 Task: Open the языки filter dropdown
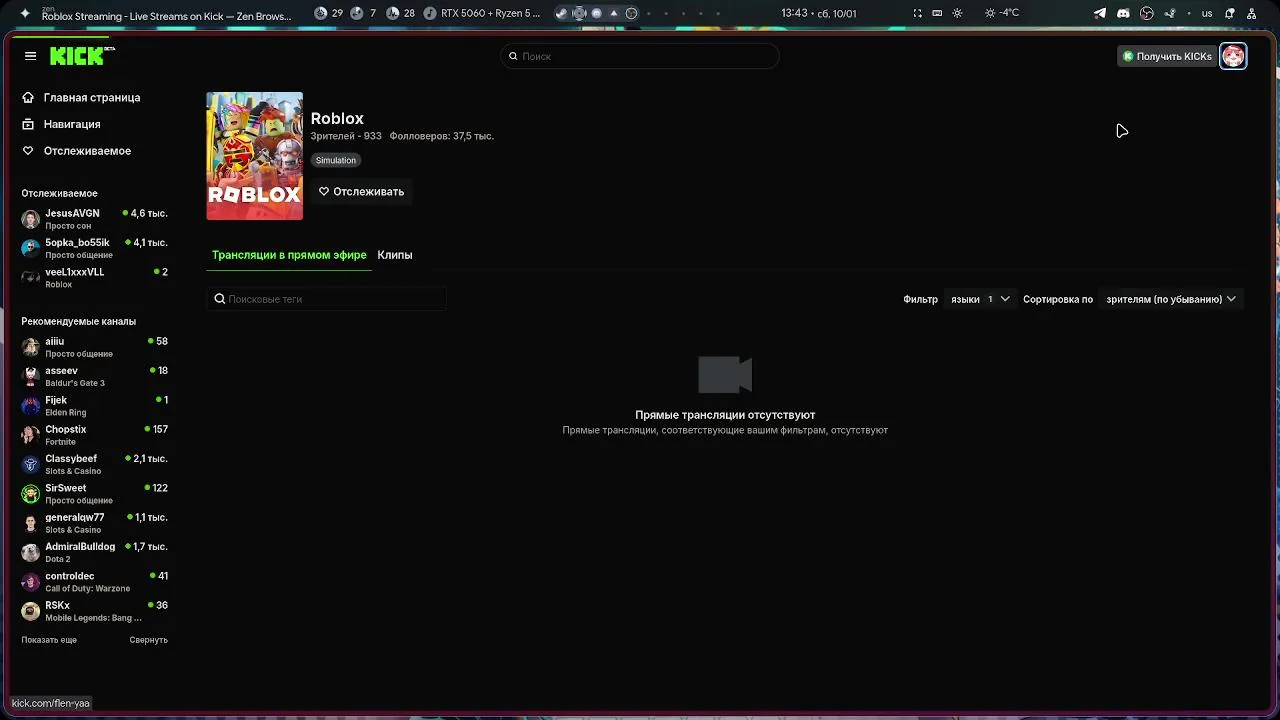click(980, 299)
